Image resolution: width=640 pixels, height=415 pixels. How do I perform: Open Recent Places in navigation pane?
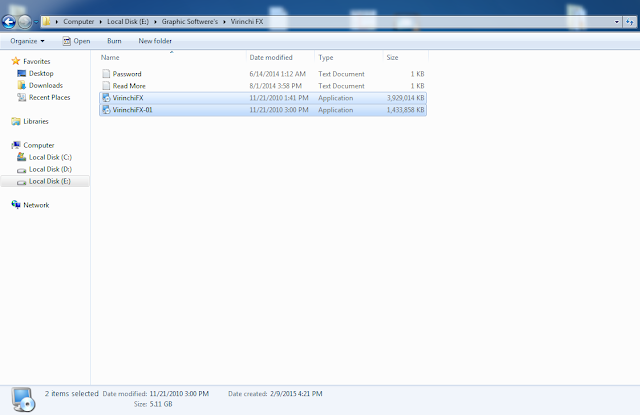[x=49, y=97]
